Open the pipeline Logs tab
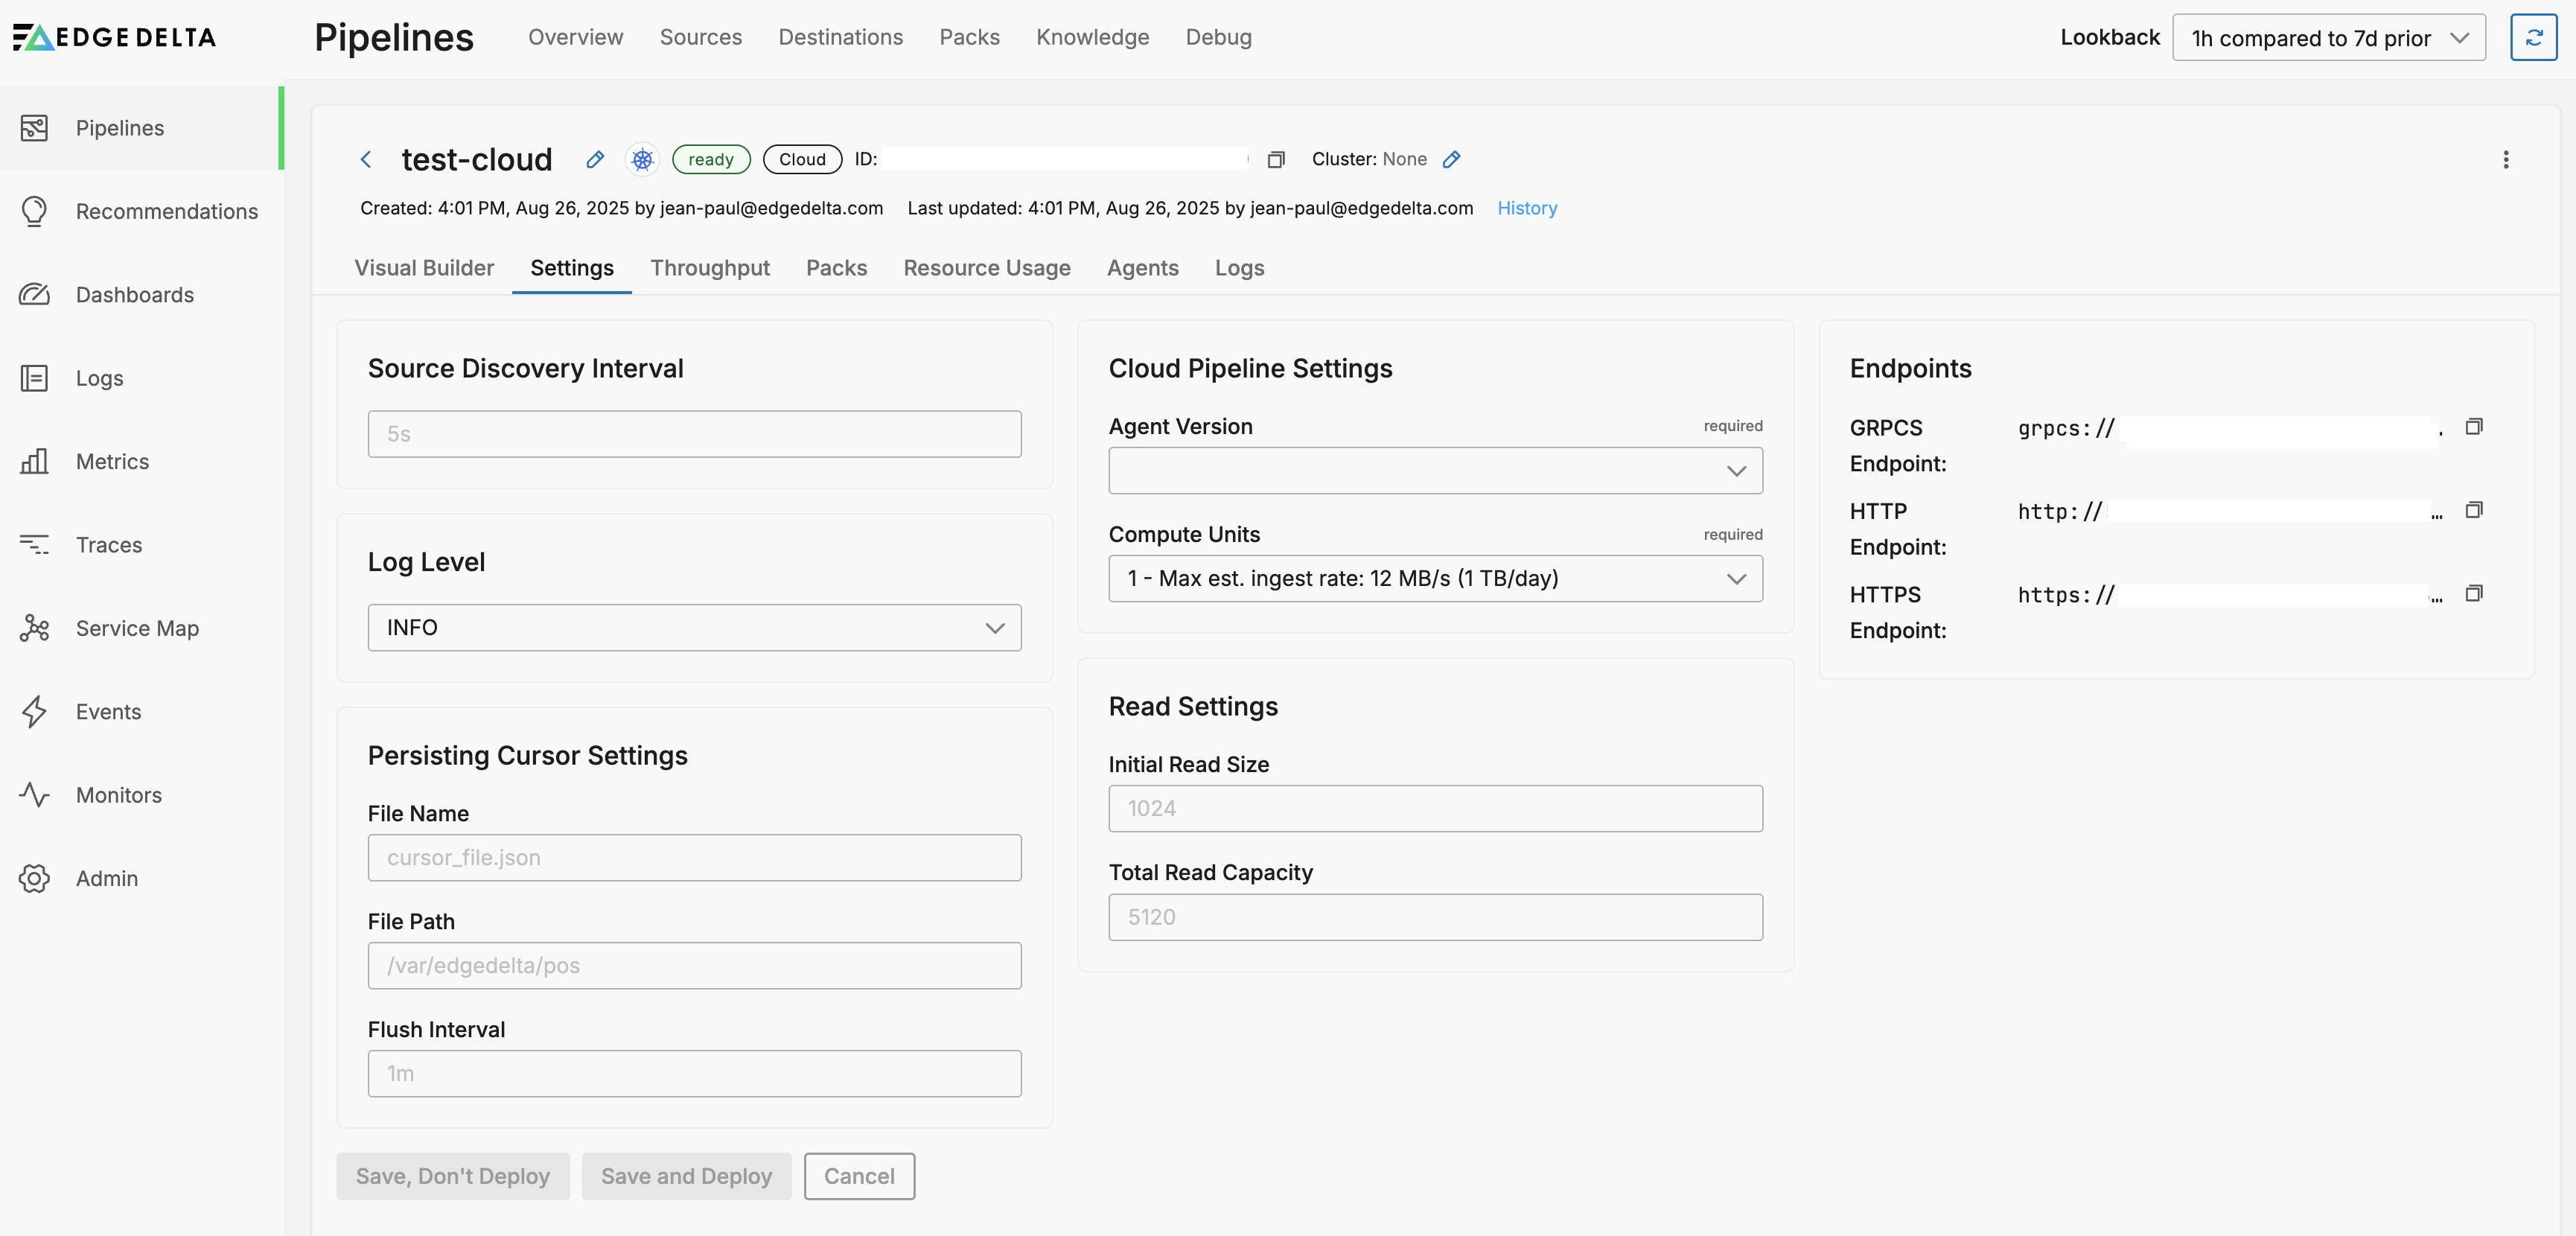The height and width of the screenshot is (1236, 2576). click(x=1239, y=267)
